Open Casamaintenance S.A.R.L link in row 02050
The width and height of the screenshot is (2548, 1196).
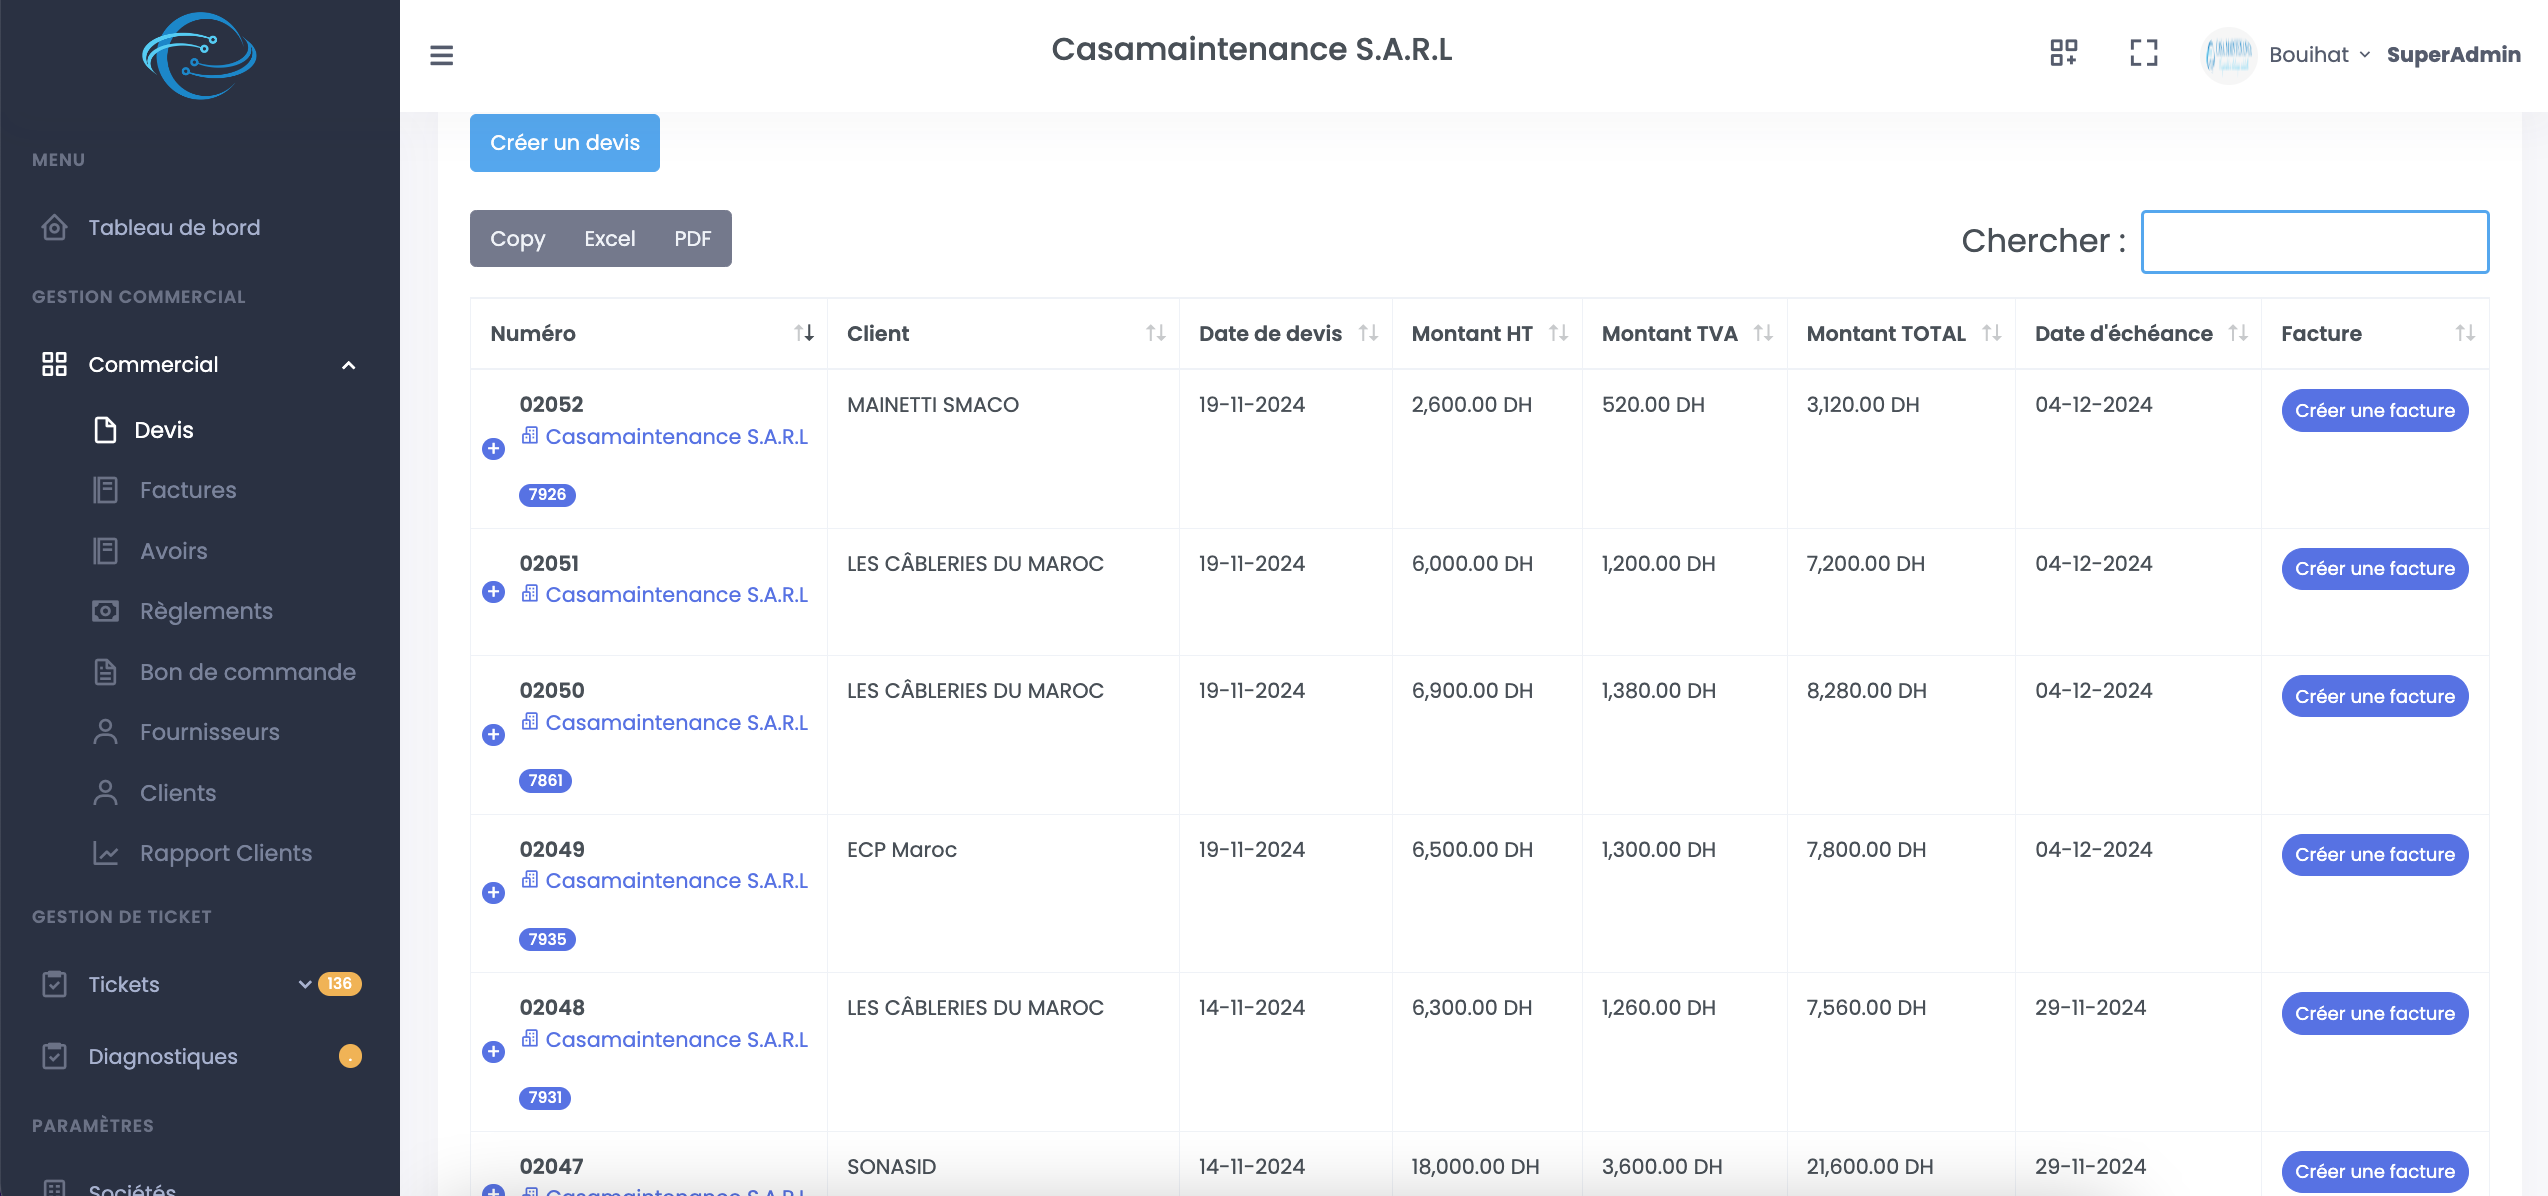point(676,723)
